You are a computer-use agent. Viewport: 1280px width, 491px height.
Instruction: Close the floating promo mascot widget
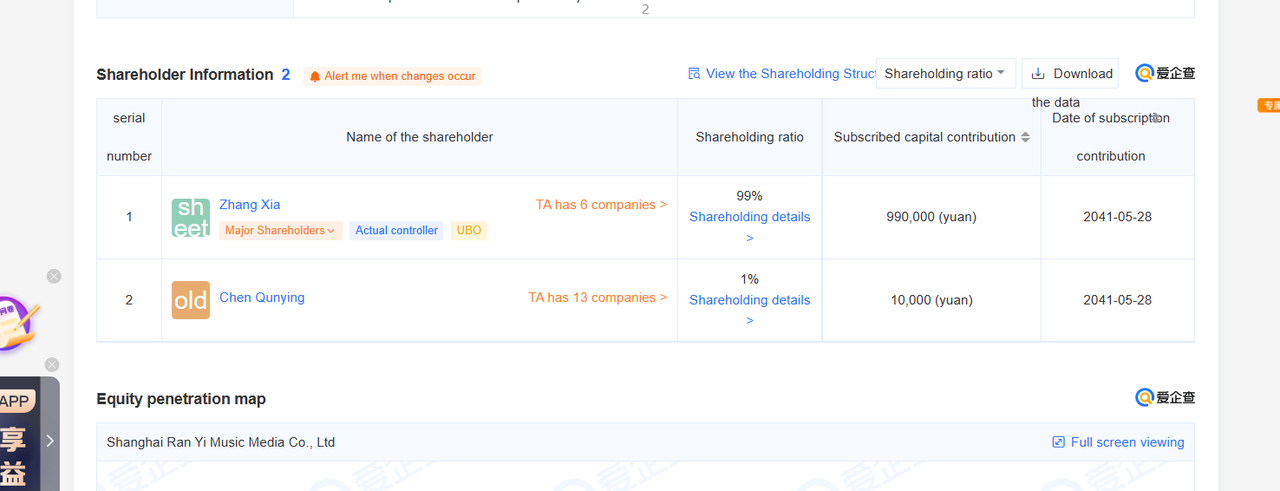pyautogui.click(x=54, y=276)
